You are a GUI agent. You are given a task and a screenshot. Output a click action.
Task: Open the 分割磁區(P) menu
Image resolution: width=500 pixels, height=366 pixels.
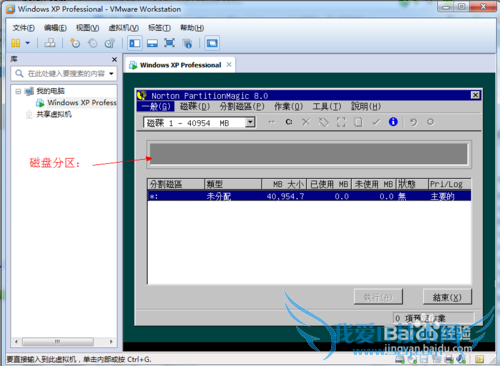(x=242, y=107)
